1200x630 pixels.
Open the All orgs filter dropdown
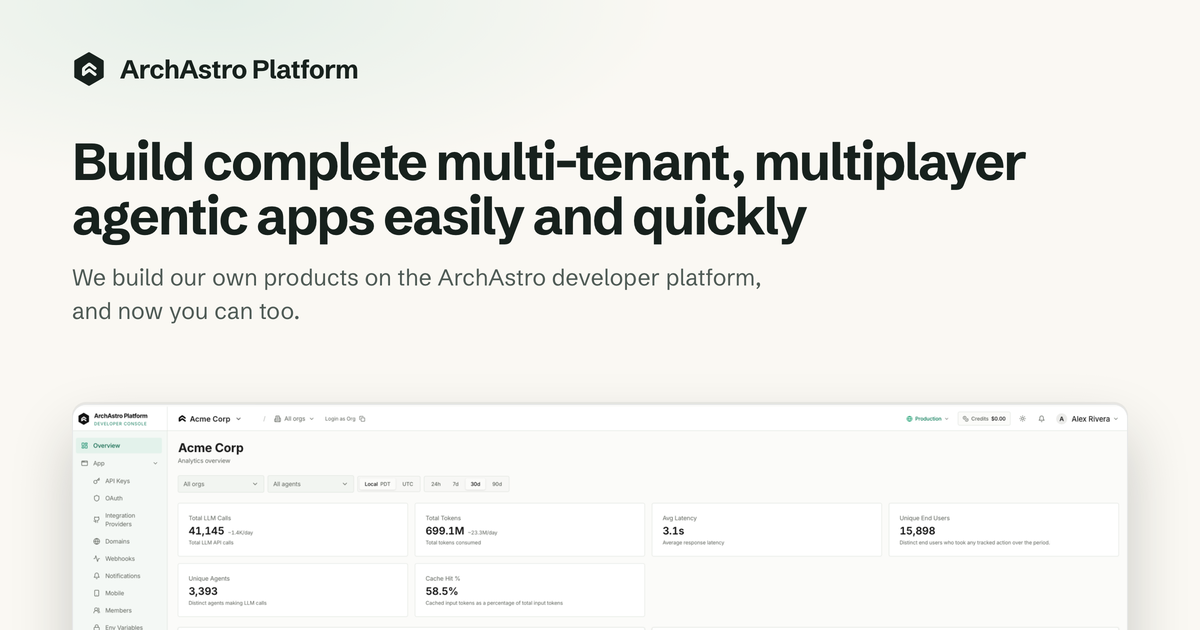pyautogui.click(x=221, y=484)
